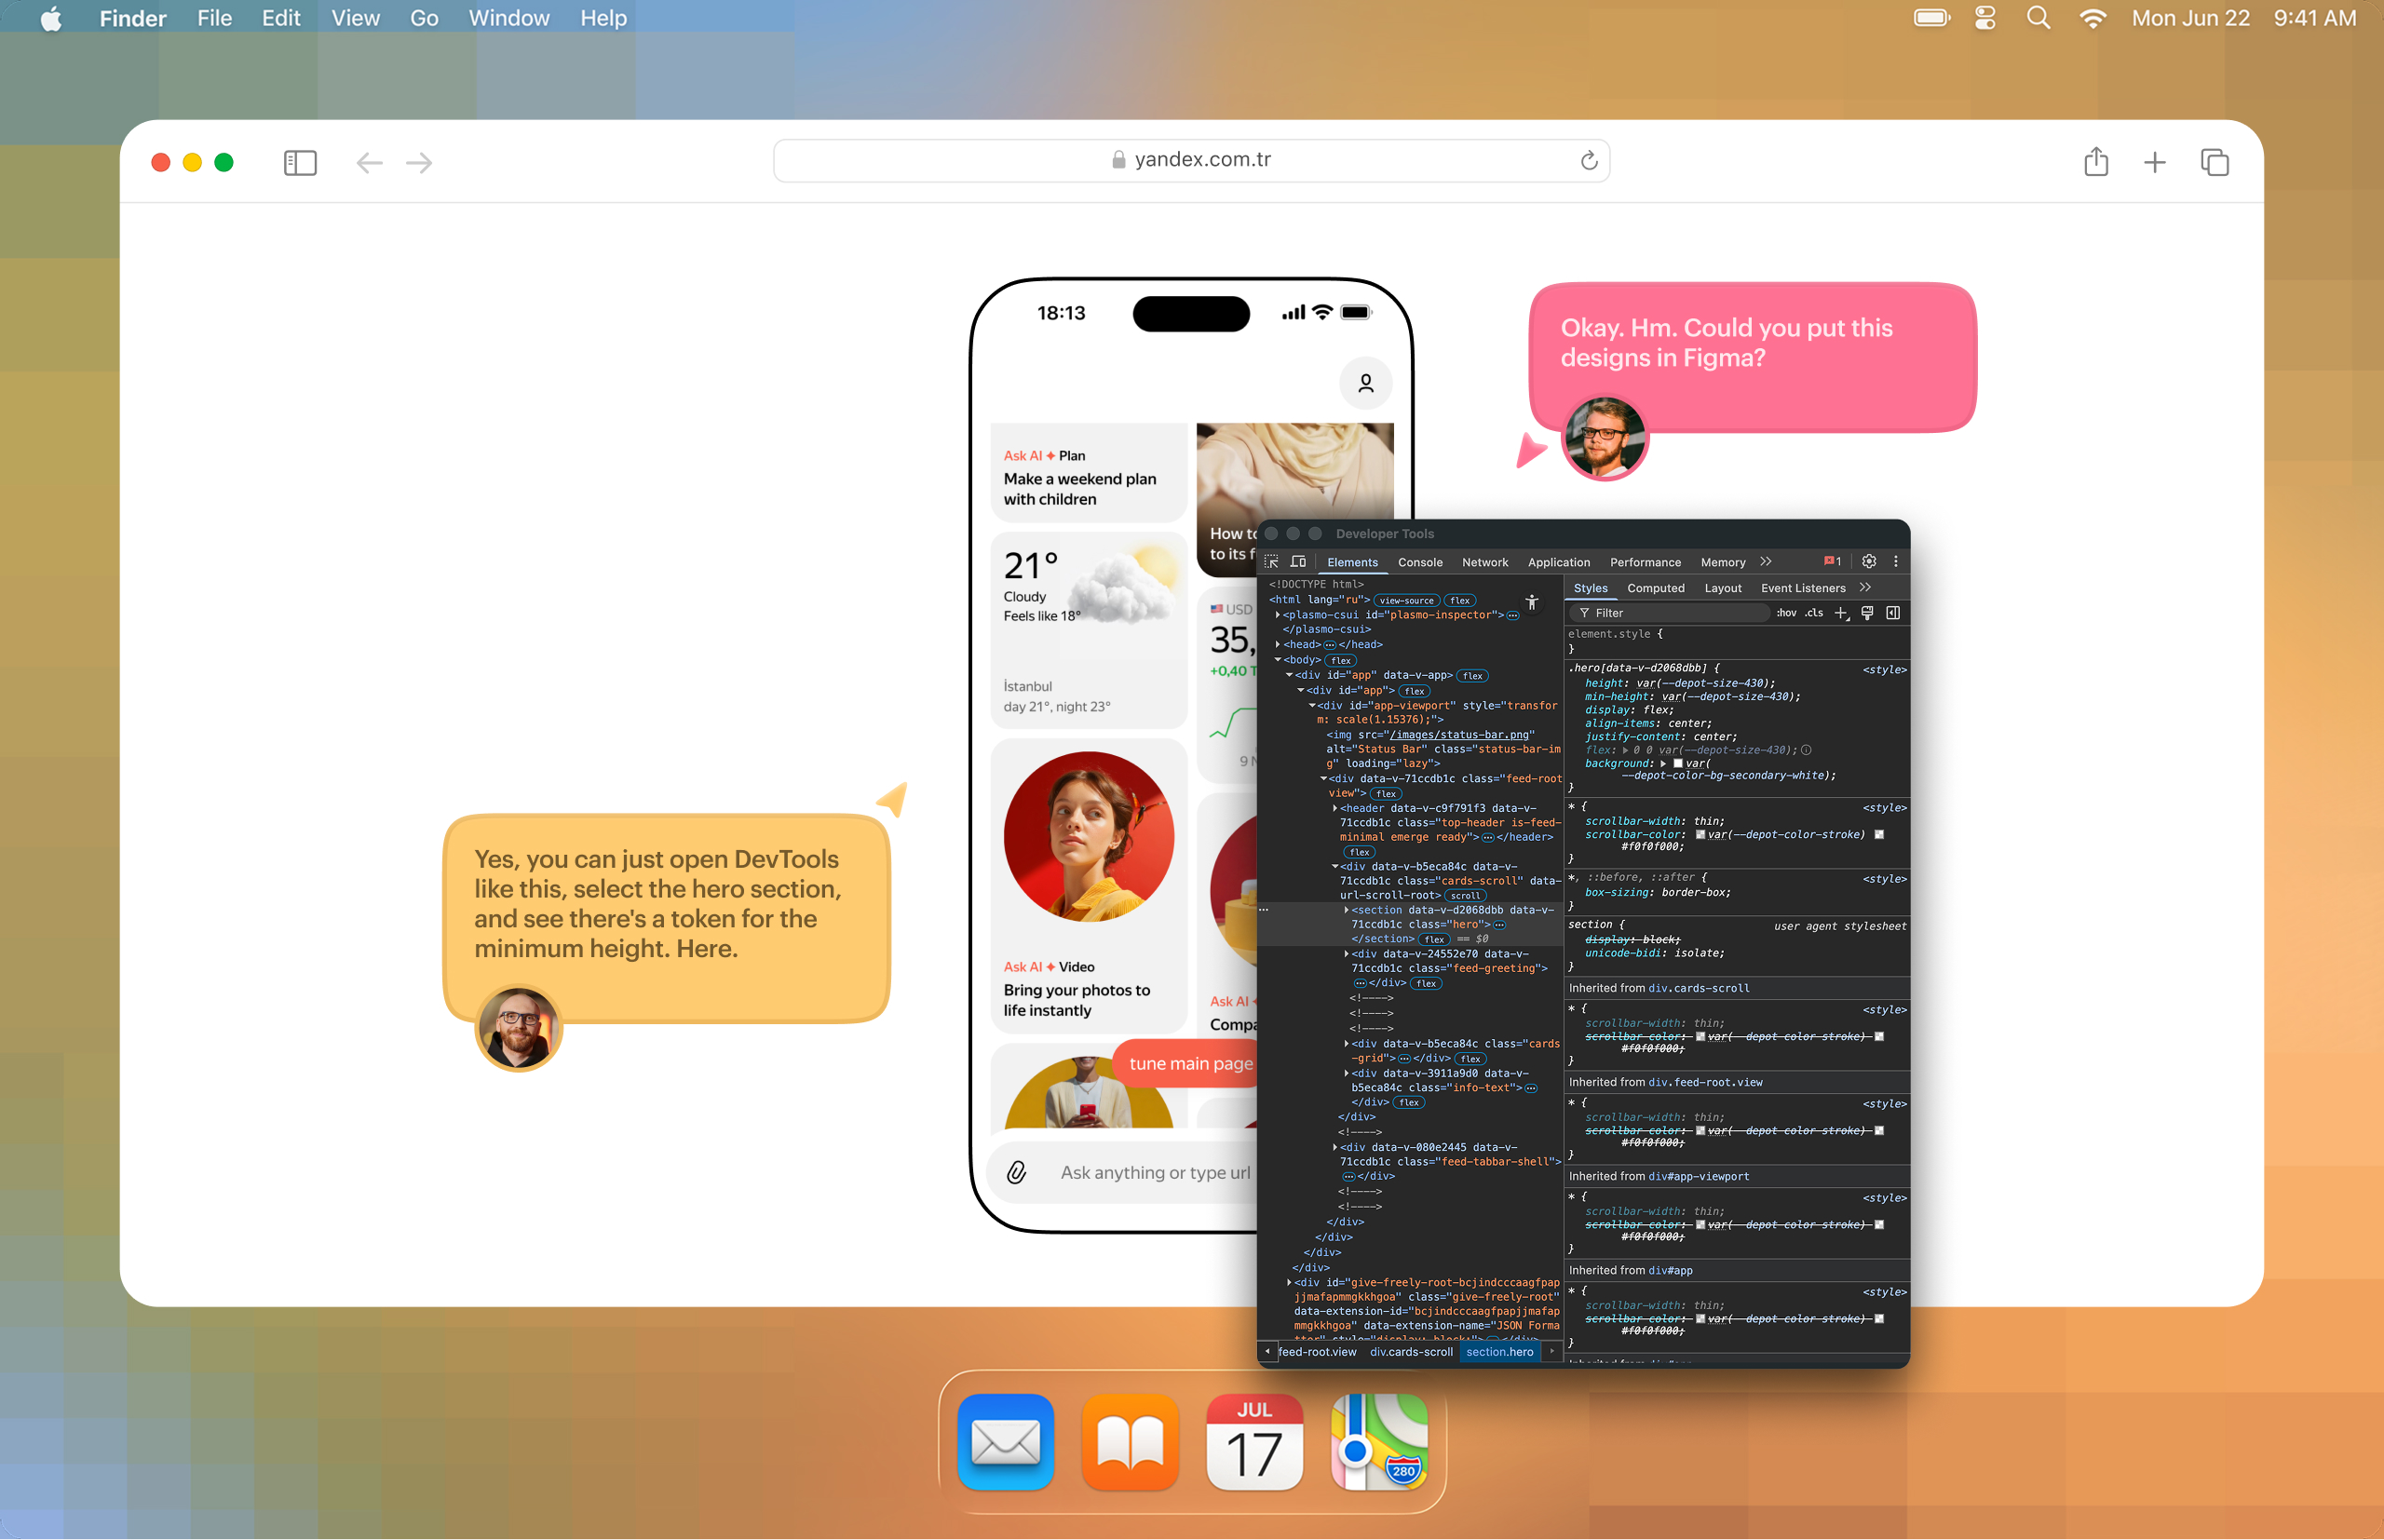
Task: Open DevTools settings gear
Action: tap(1868, 562)
